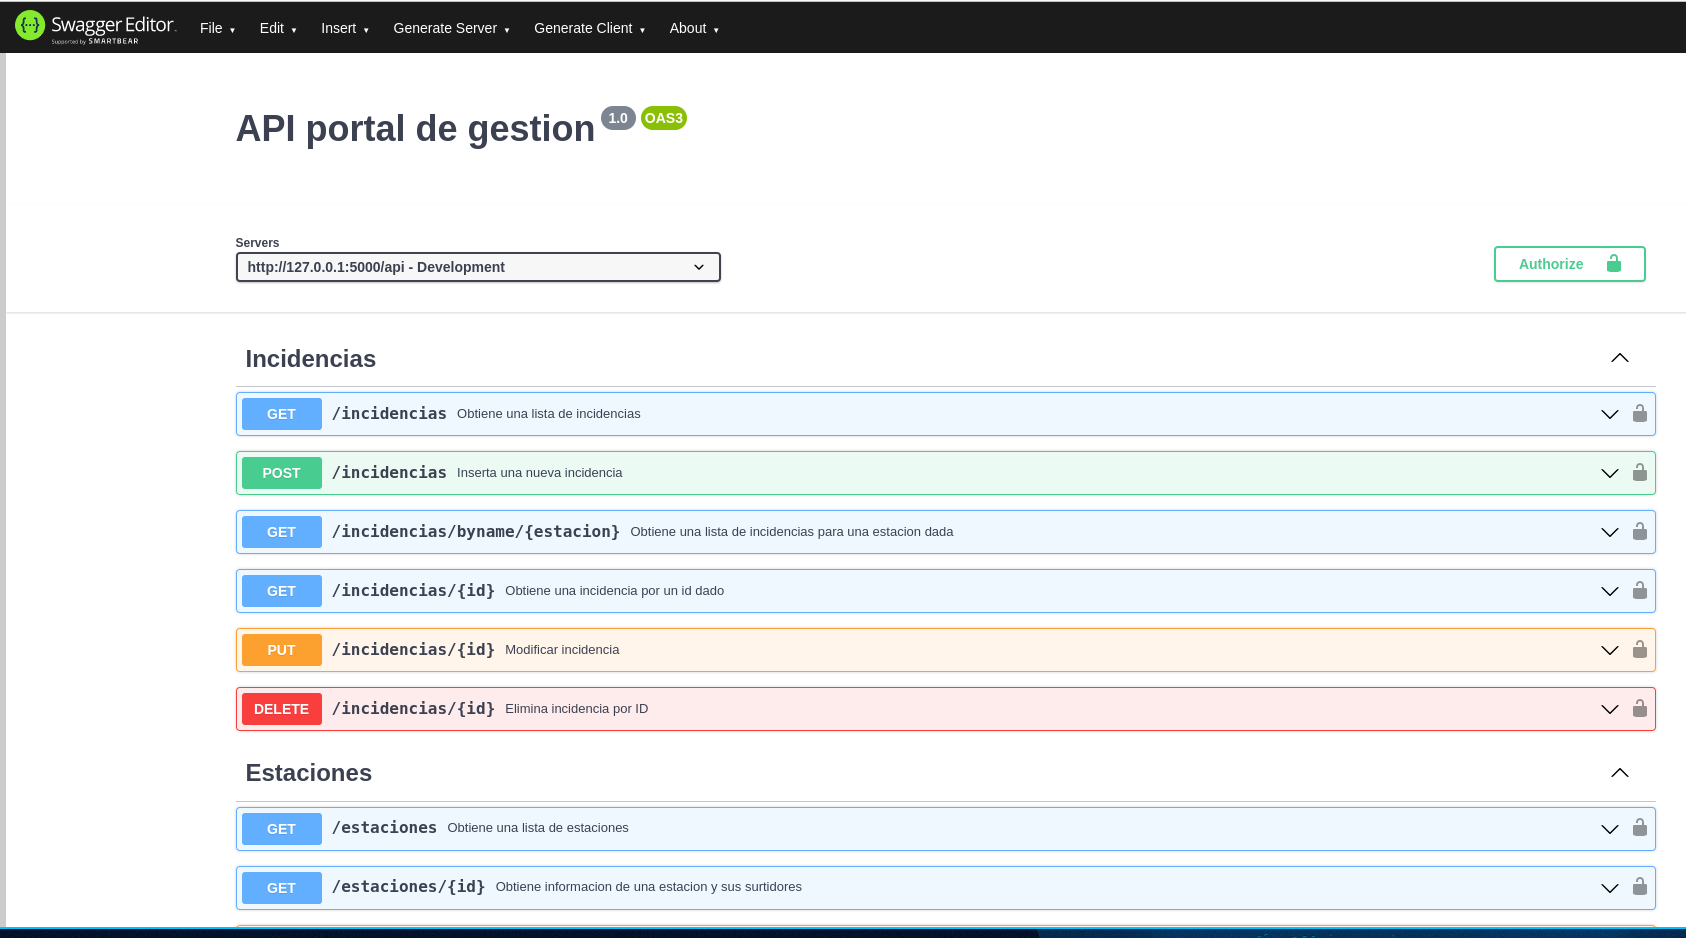Click lock icon on GET /estaciones/{id} row
The height and width of the screenshot is (938, 1686).
[x=1640, y=886]
